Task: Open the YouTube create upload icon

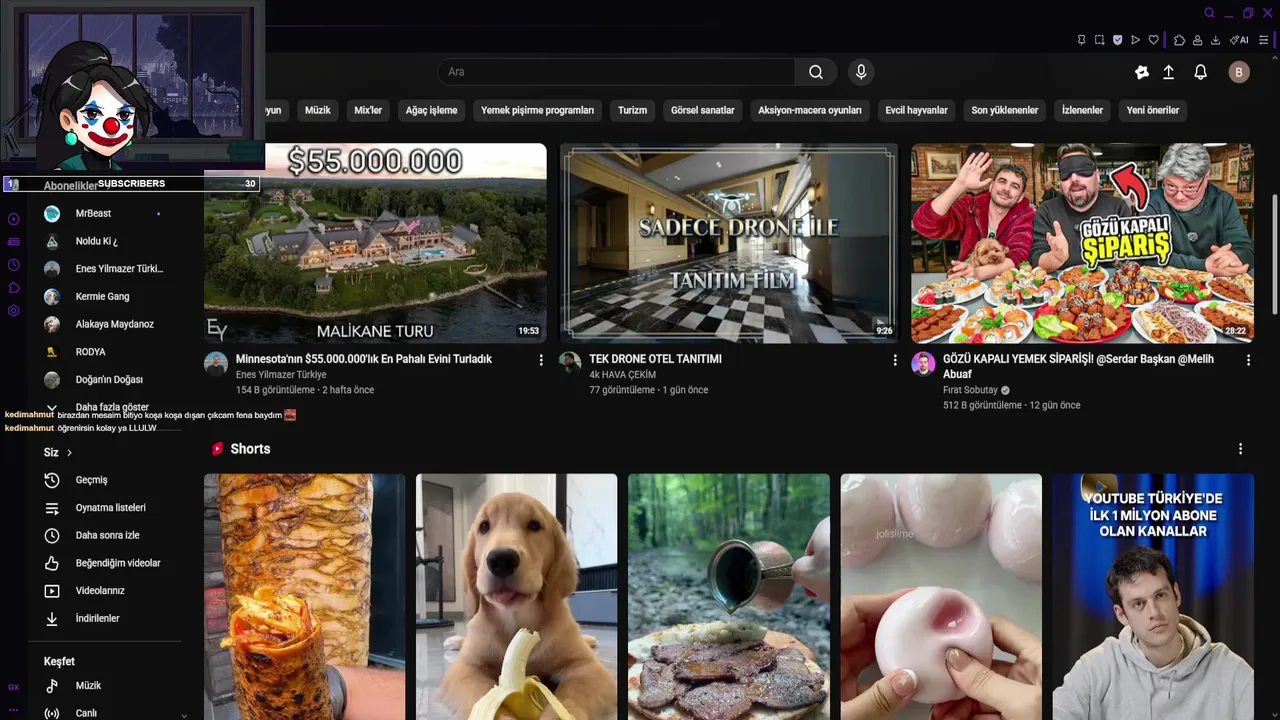Action: [1168, 72]
